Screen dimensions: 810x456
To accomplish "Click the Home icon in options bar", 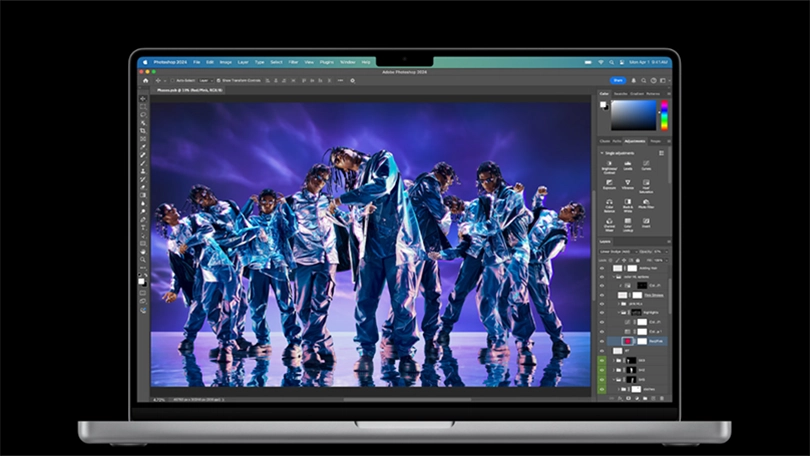I will pos(146,80).
